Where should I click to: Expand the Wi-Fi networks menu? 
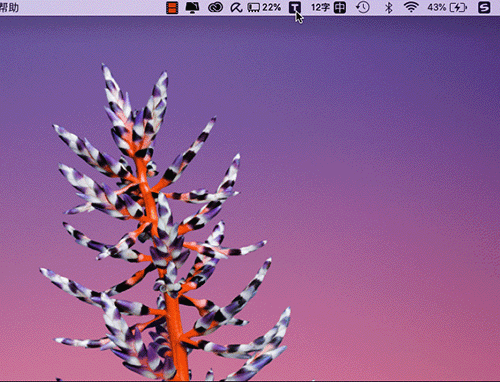coord(411,8)
